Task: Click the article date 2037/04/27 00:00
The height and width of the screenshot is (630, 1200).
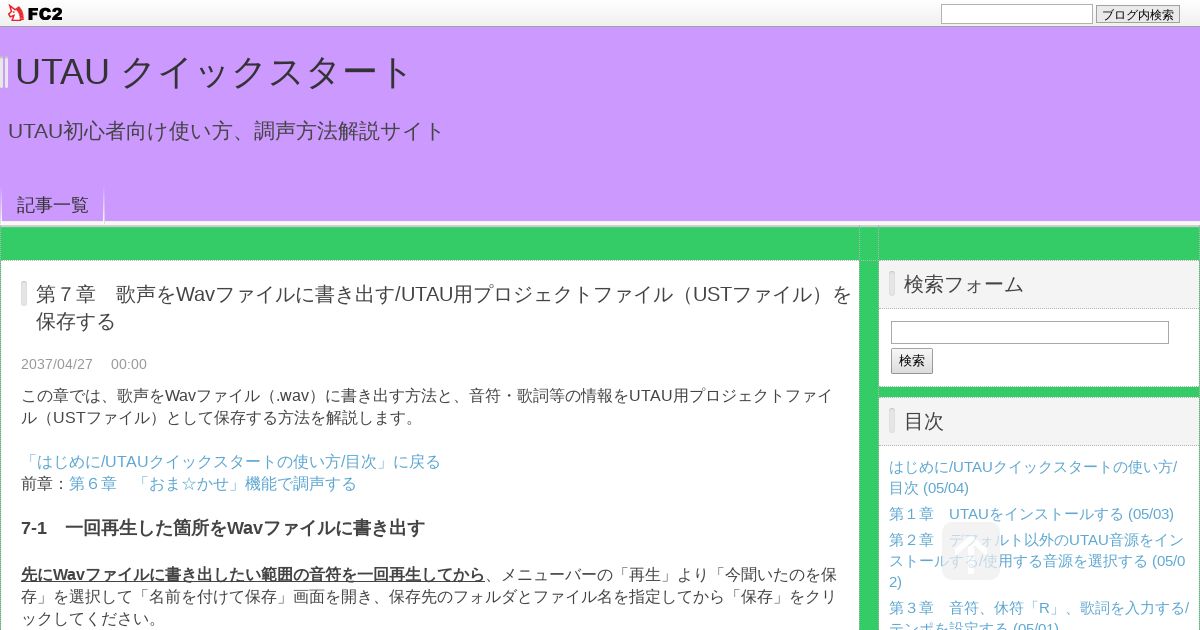Action: tap(84, 364)
